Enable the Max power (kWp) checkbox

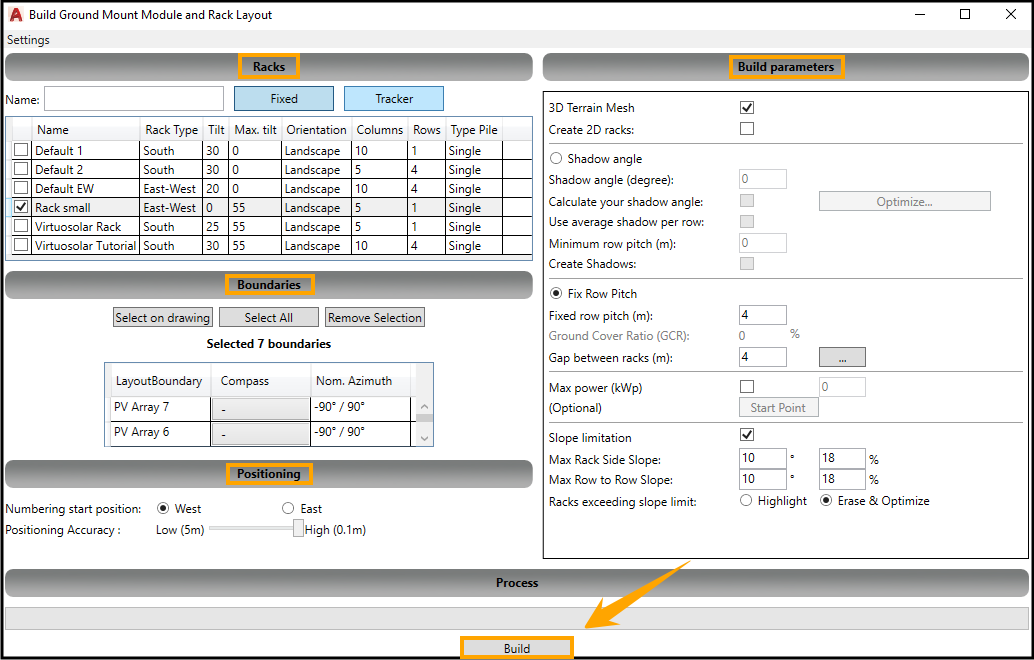746,386
